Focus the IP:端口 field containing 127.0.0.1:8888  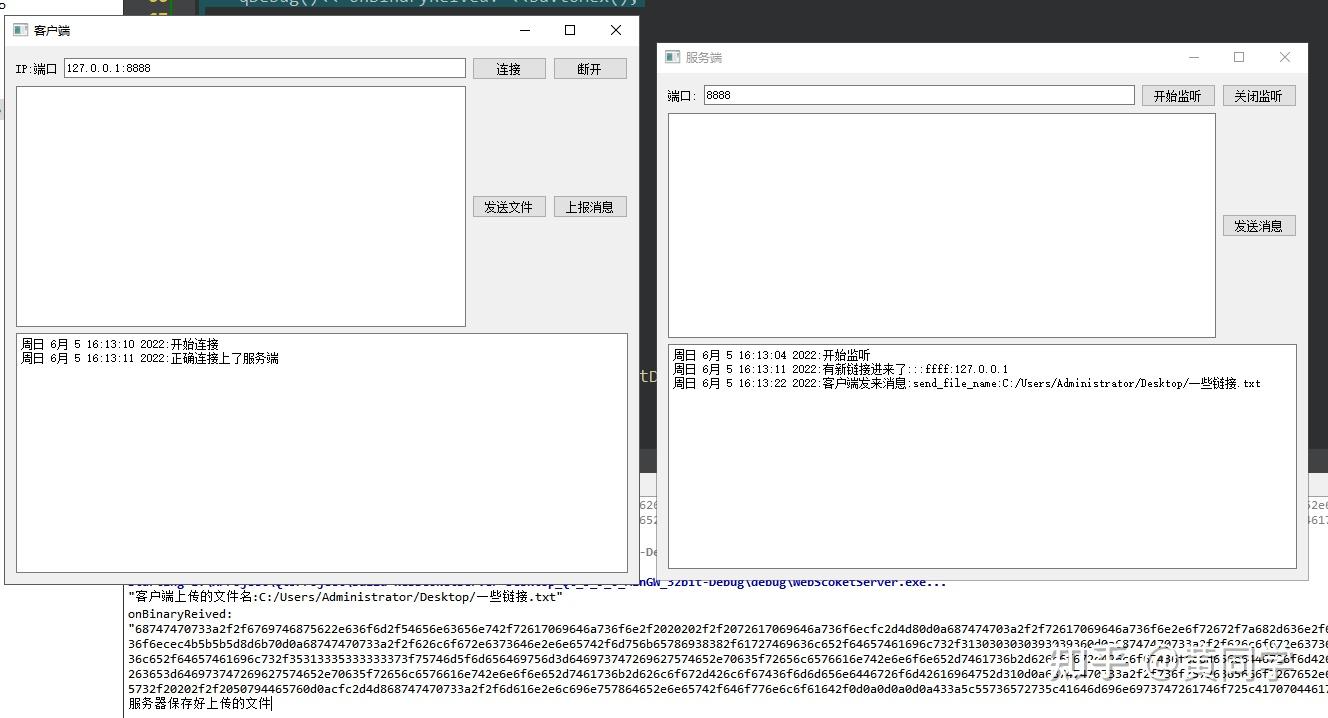(x=265, y=68)
